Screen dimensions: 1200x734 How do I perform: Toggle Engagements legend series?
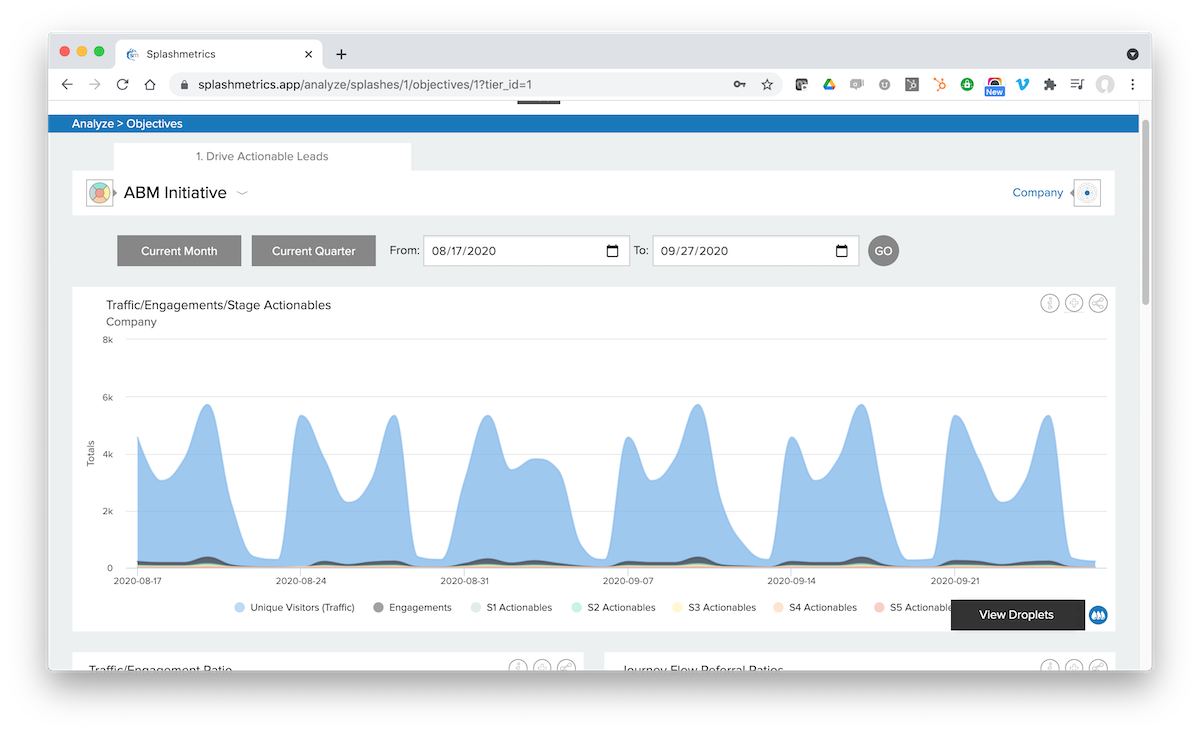(x=412, y=607)
